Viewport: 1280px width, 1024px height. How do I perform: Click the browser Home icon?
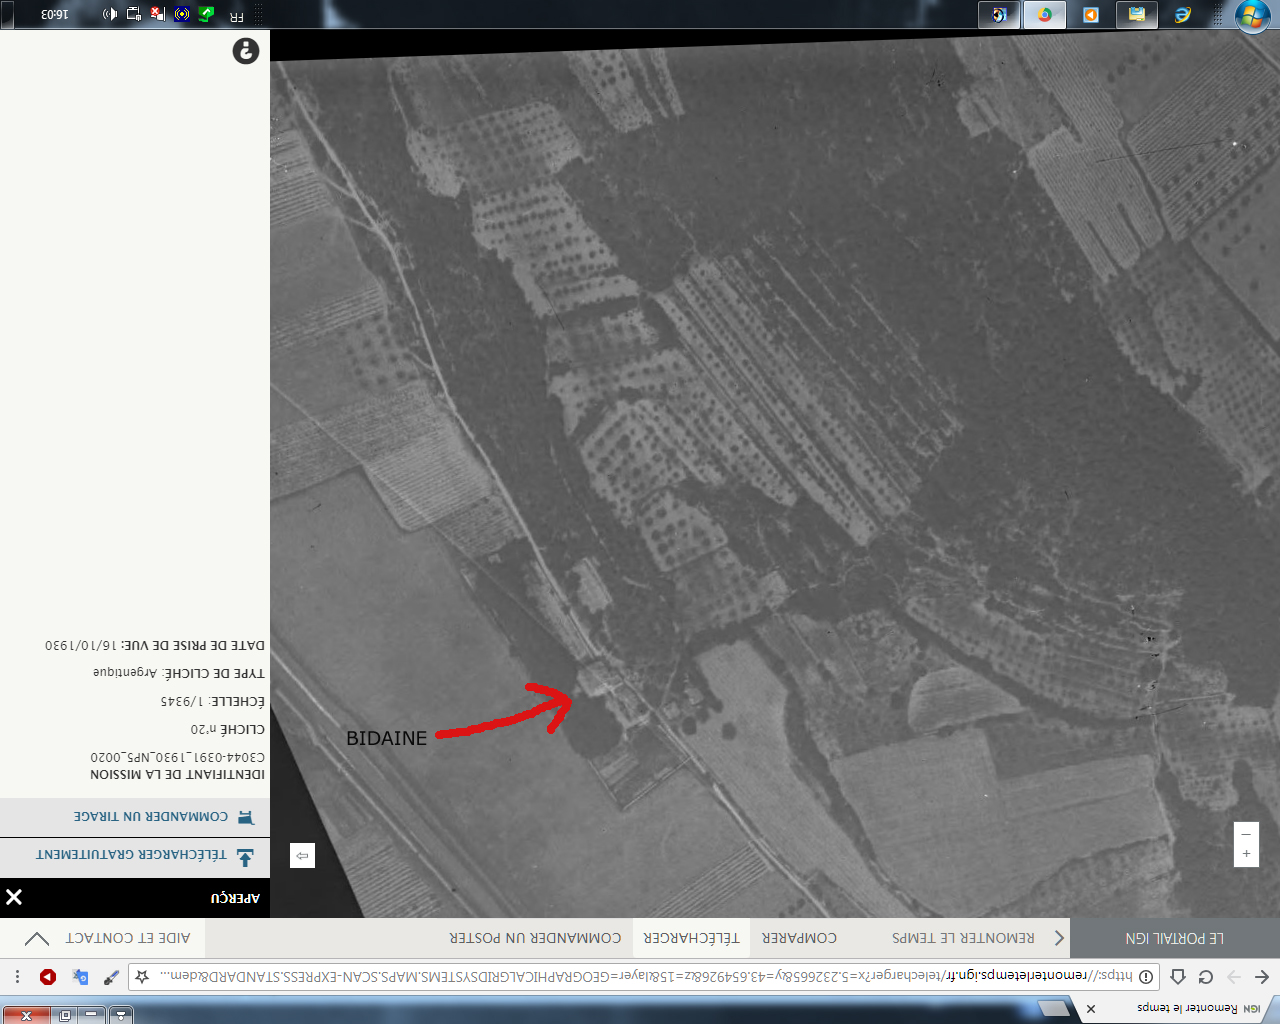(1178, 977)
